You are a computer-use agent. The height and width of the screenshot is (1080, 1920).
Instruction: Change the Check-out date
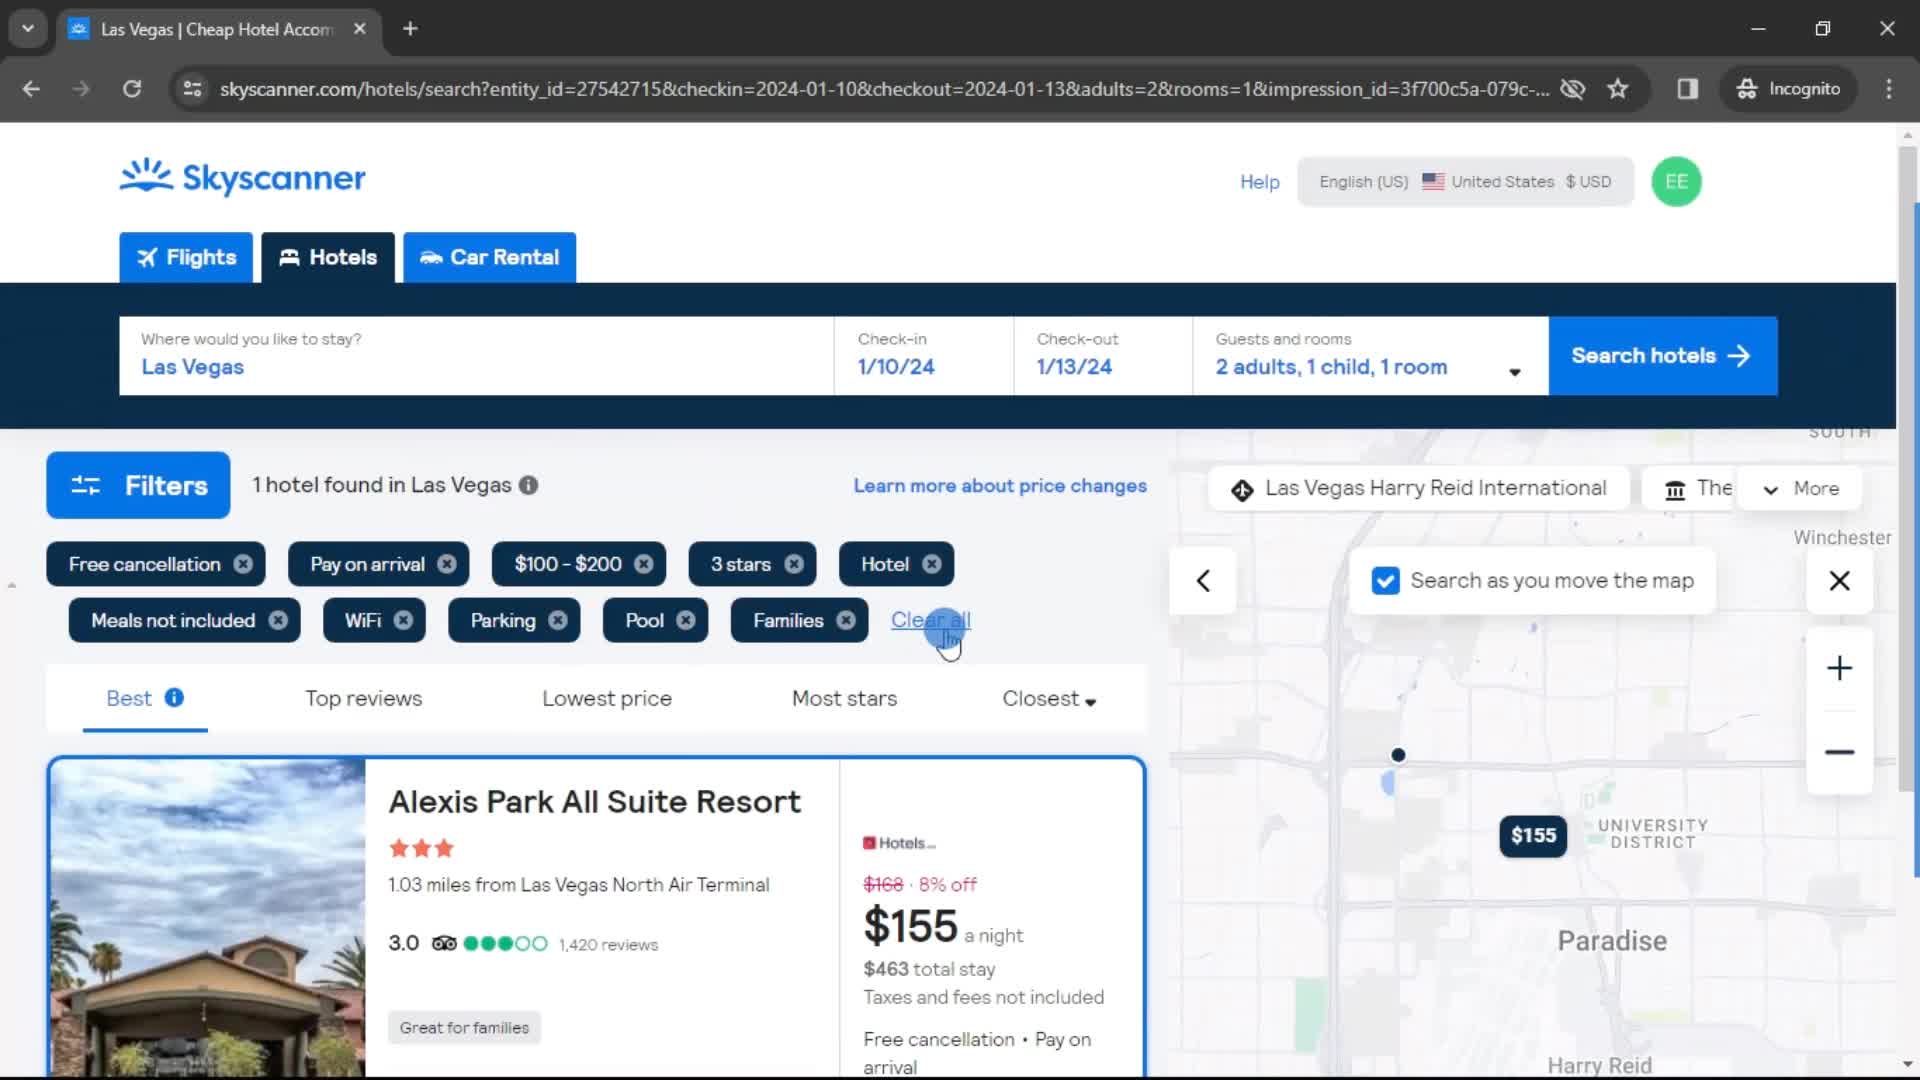tap(1103, 356)
